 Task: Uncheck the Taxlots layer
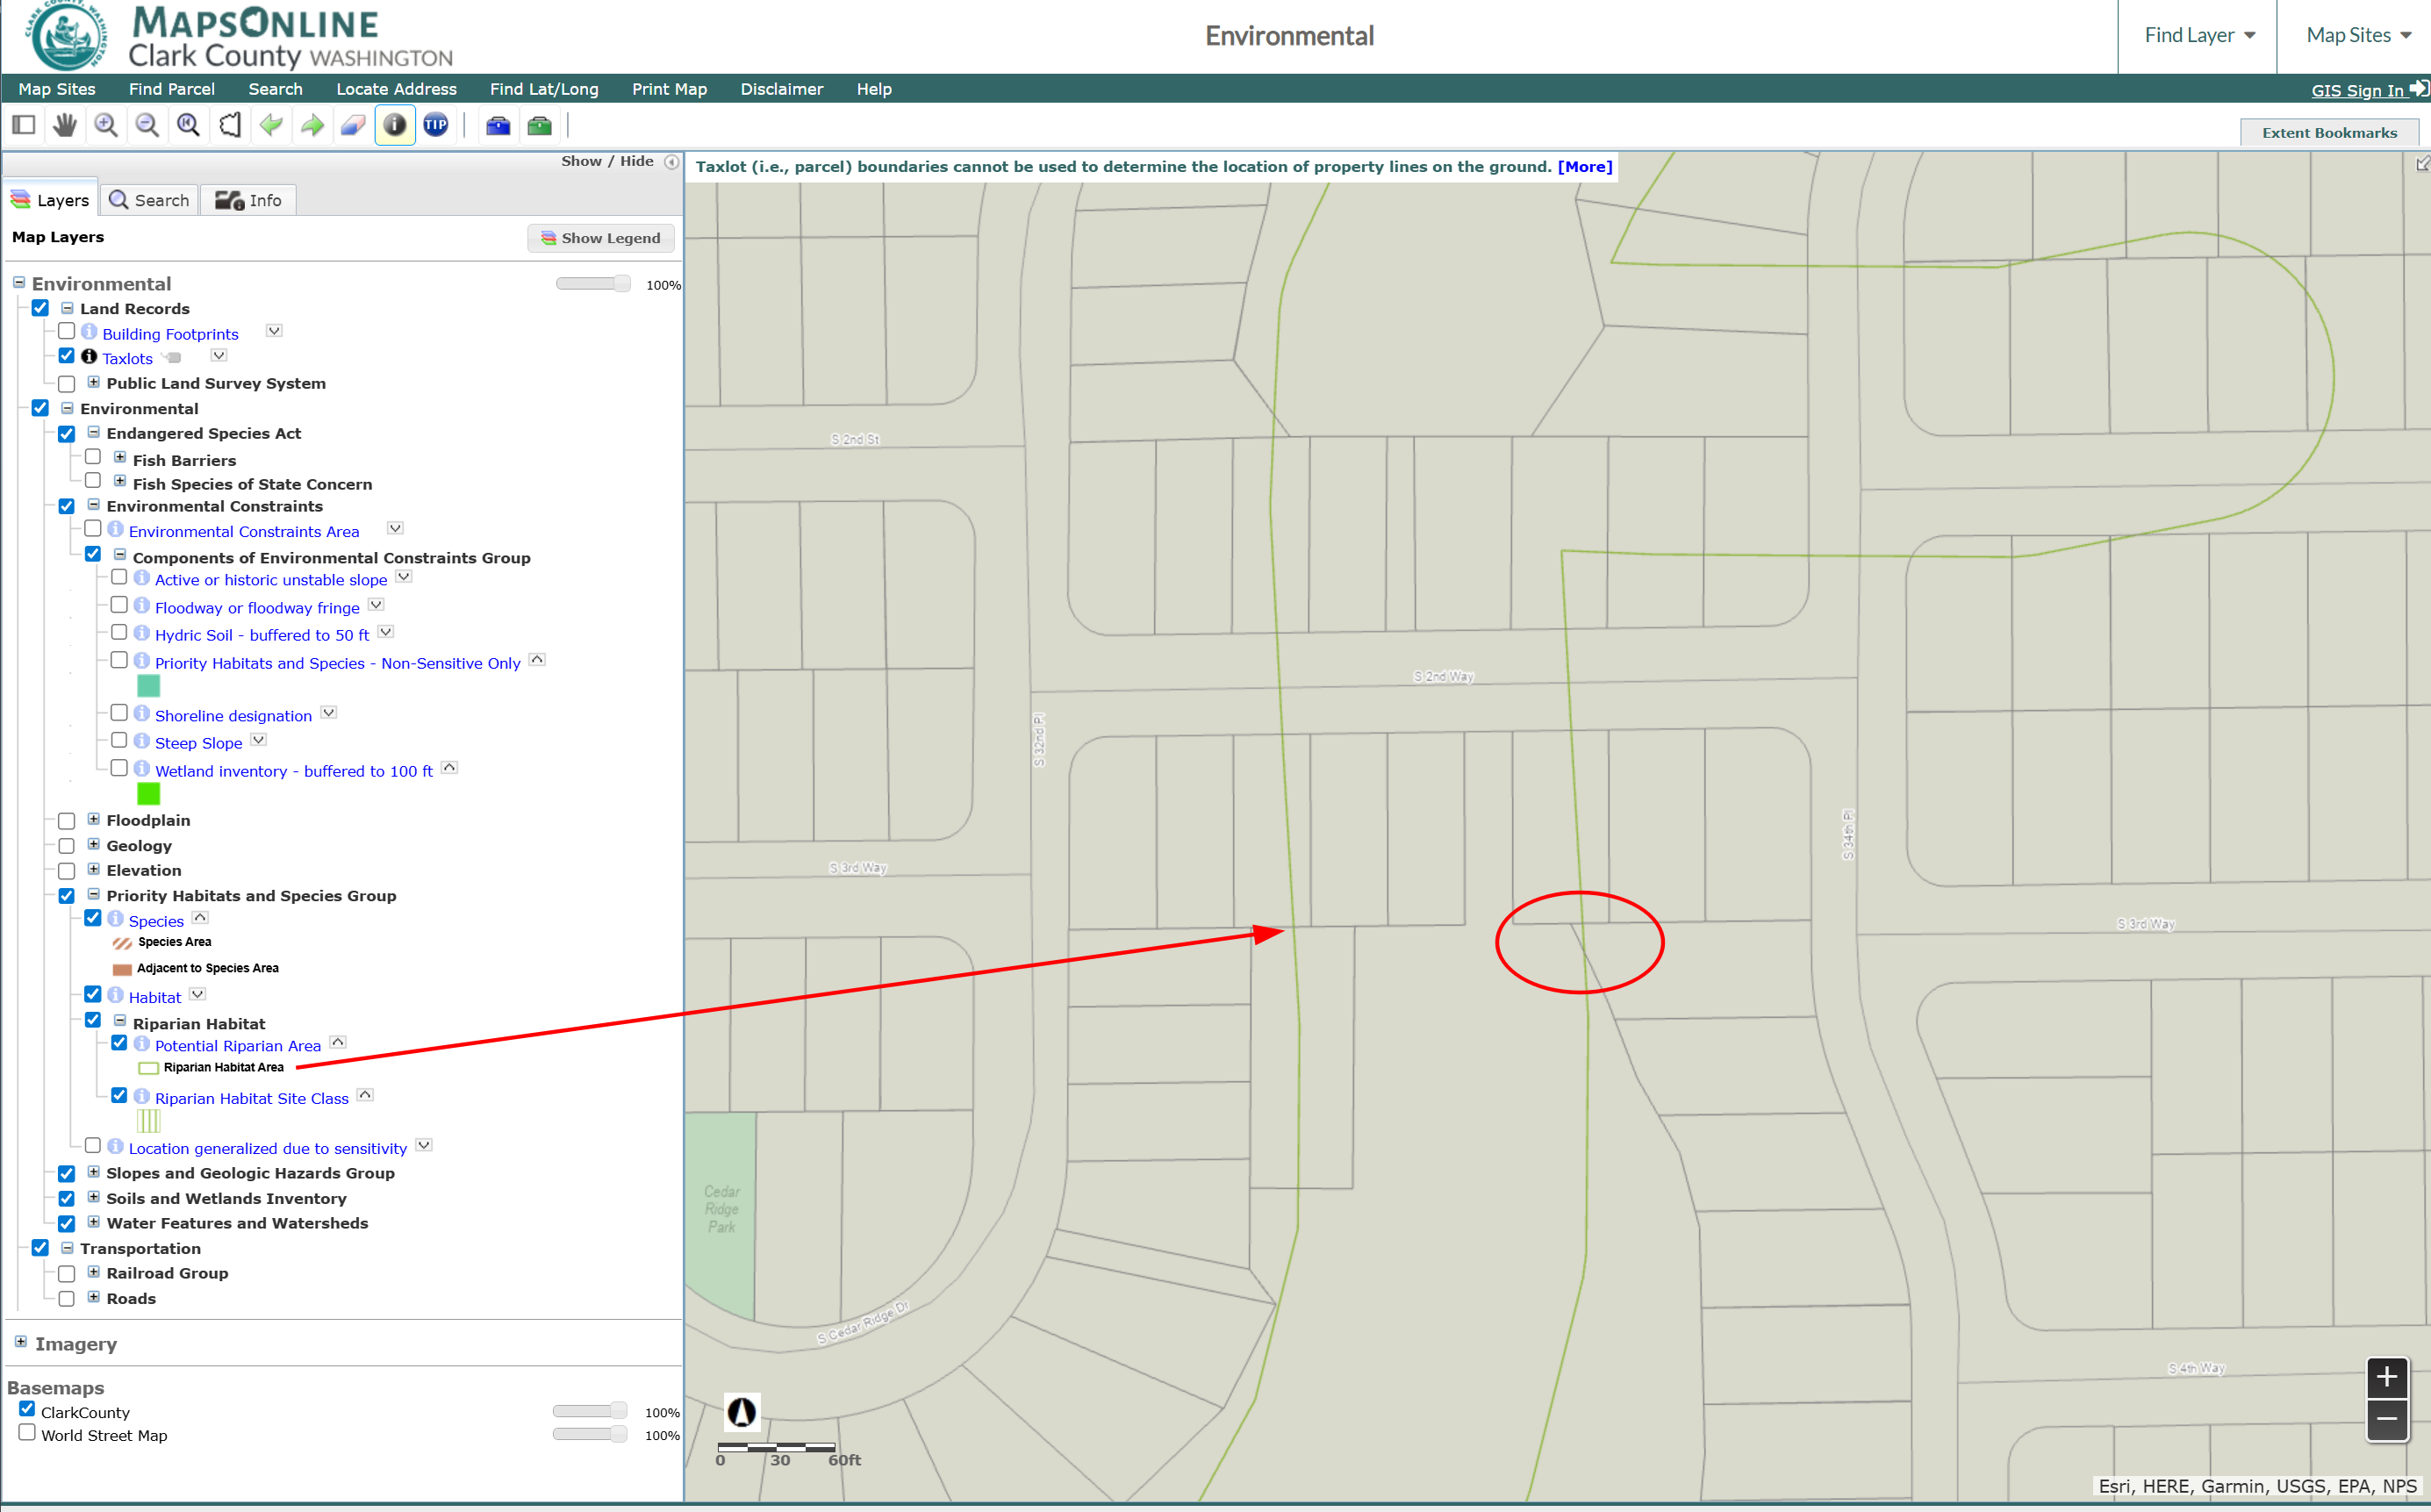tap(67, 356)
